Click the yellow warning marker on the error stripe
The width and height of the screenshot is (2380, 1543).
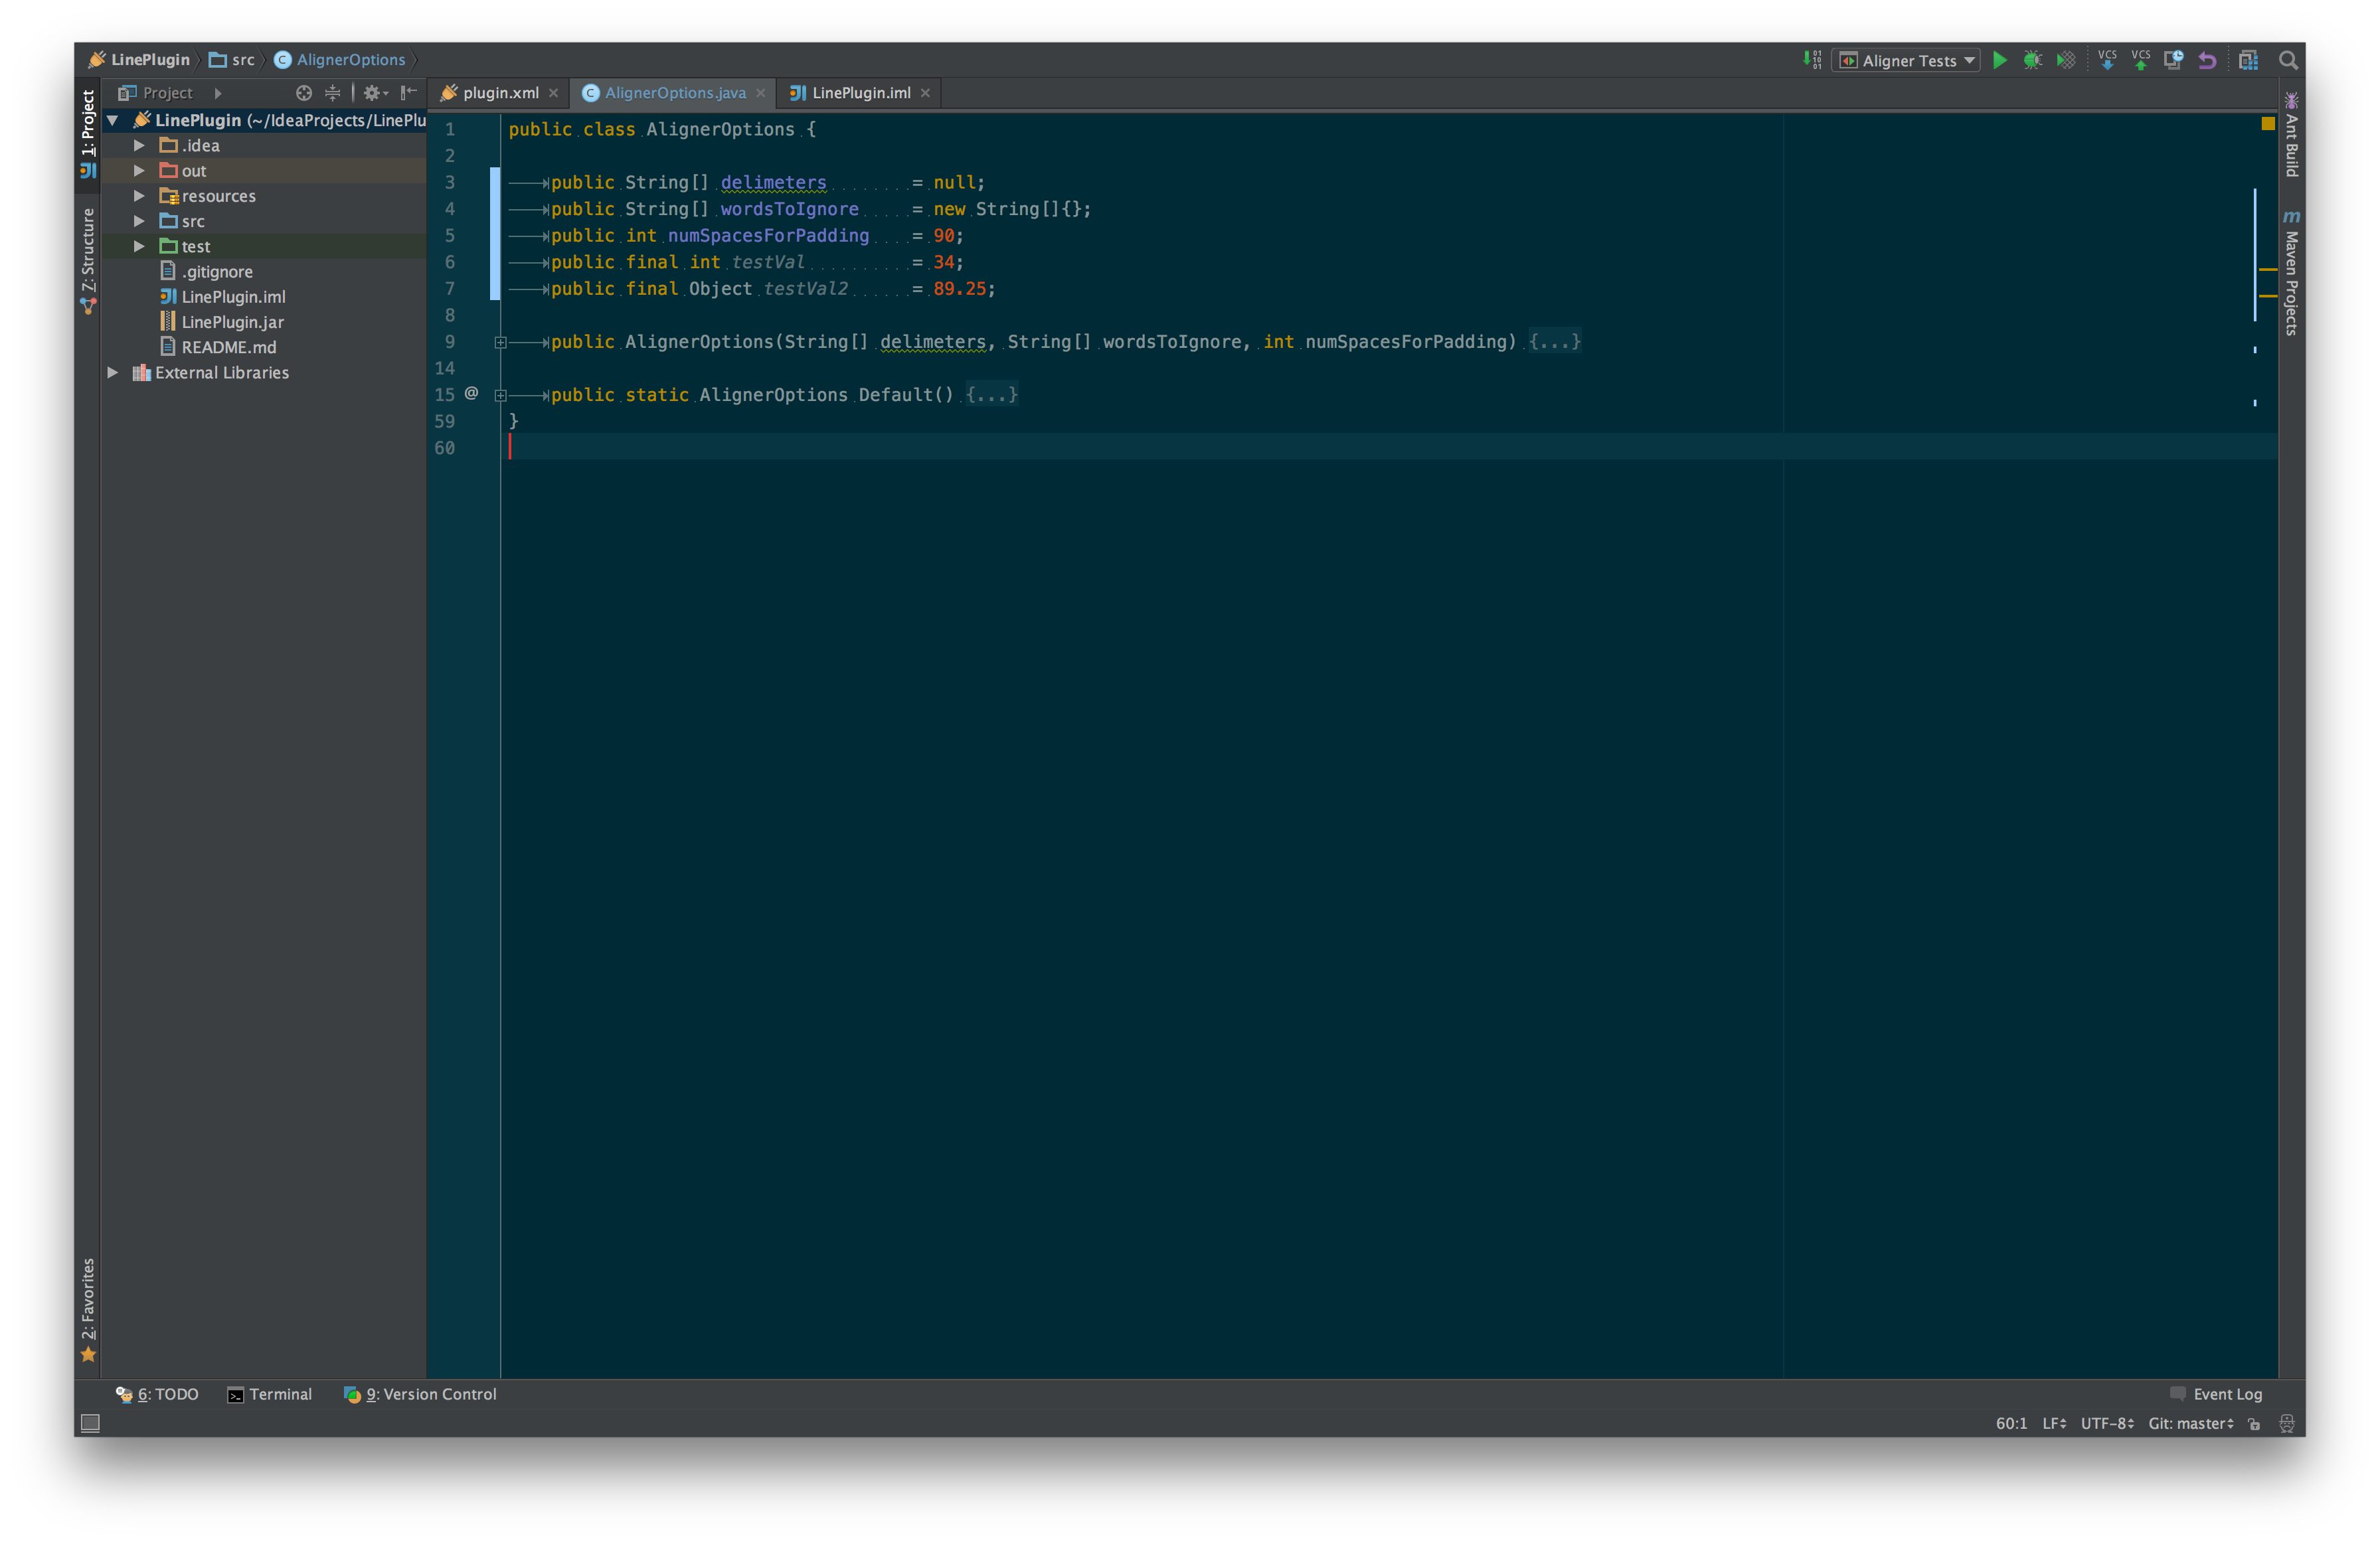pyautogui.click(x=2267, y=269)
